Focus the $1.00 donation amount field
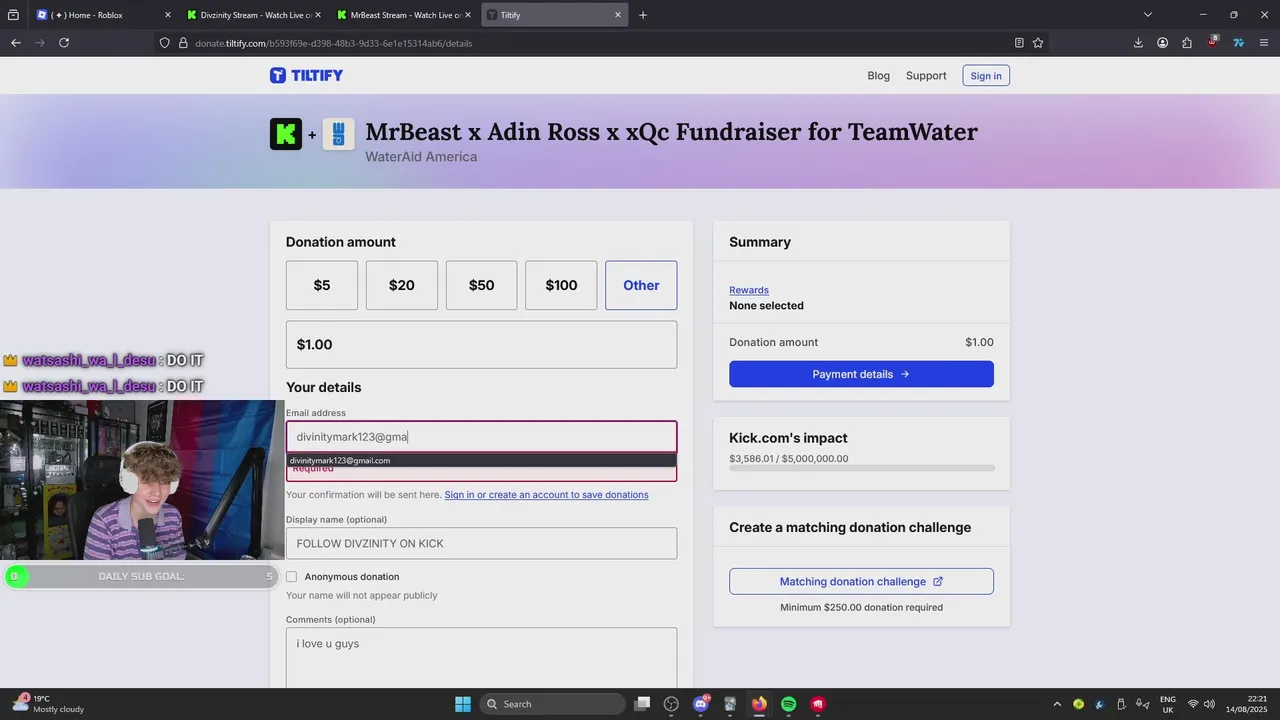The image size is (1280, 720). 481,344
